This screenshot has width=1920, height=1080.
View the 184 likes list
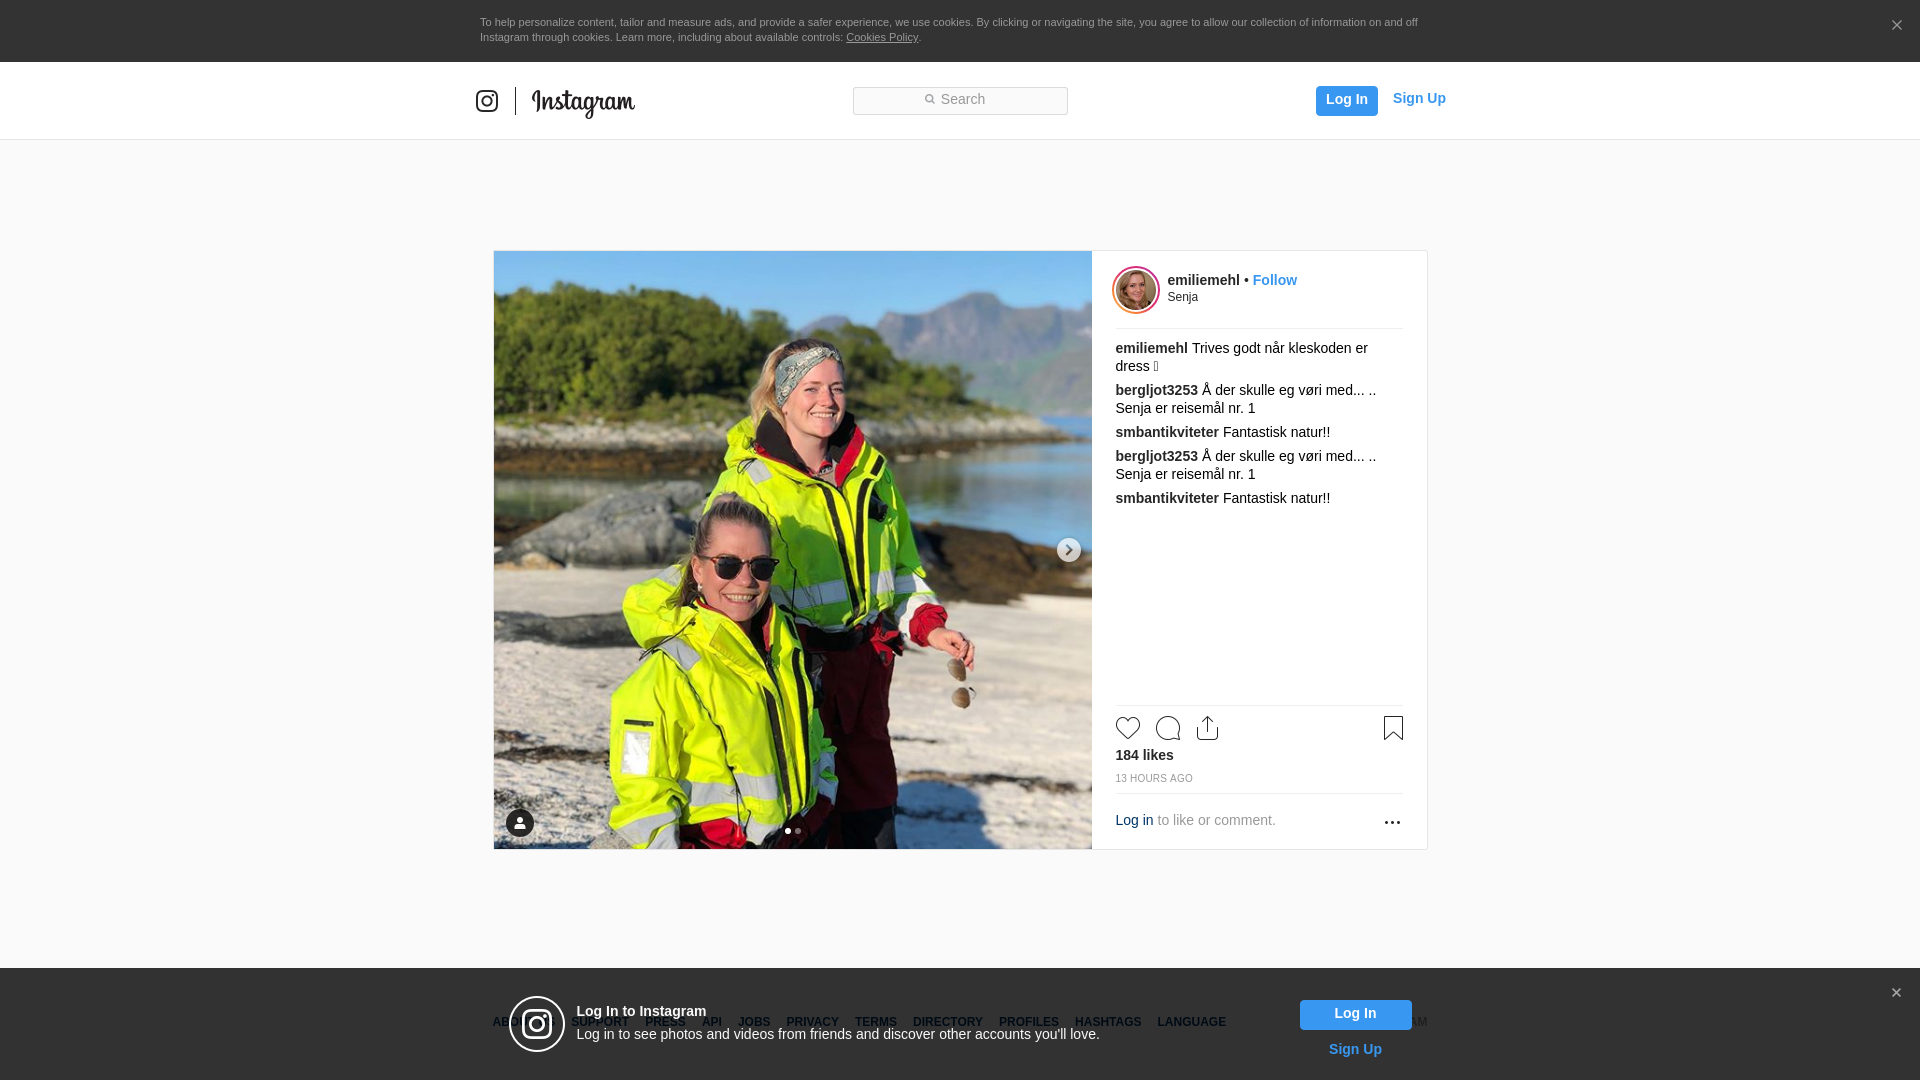tap(1144, 755)
